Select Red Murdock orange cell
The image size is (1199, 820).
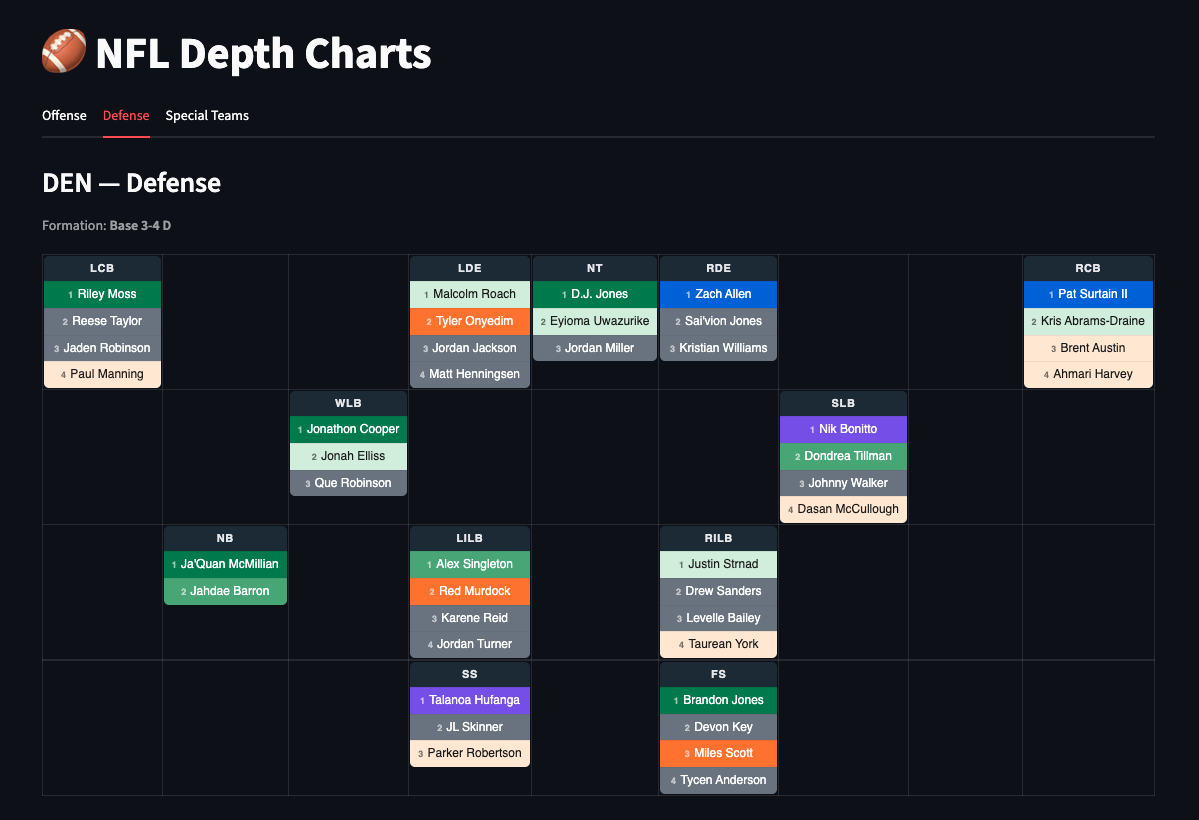pos(470,591)
